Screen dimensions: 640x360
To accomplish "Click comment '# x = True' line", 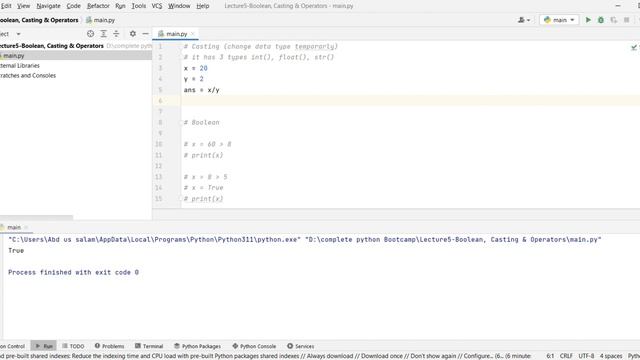I will pyautogui.click(x=203, y=188).
